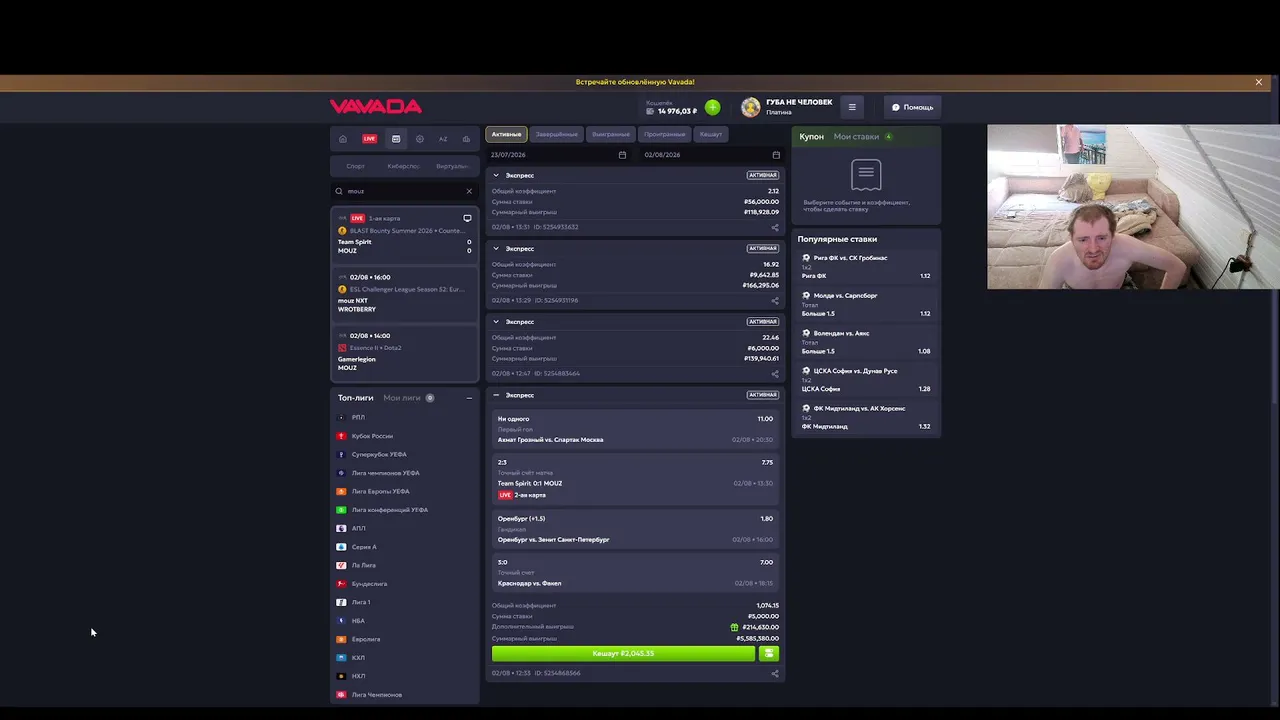
Task: Open cashout settings next to the Кешаут button
Action: coord(769,653)
